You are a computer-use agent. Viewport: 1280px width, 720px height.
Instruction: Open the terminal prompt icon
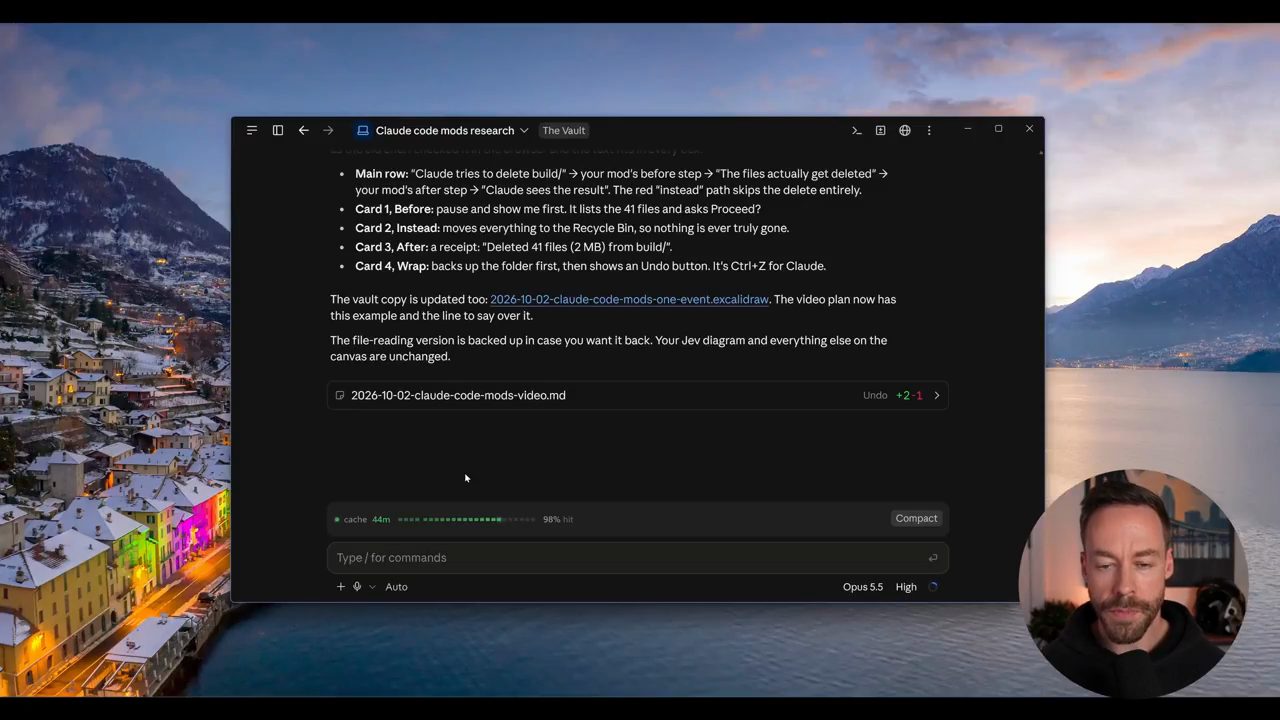856,130
